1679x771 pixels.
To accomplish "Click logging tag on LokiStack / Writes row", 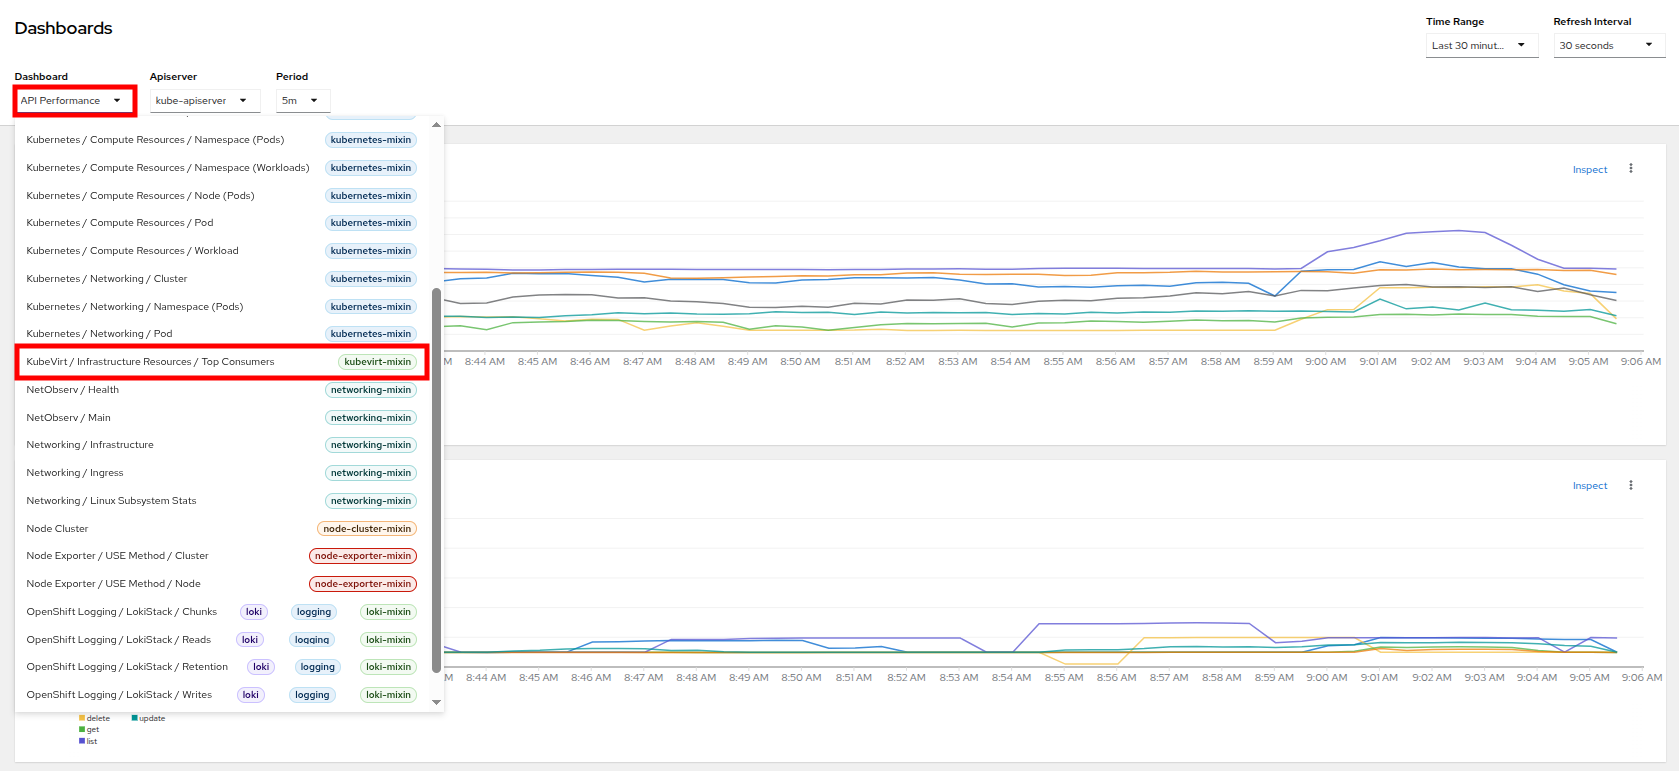I will [x=311, y=695].
